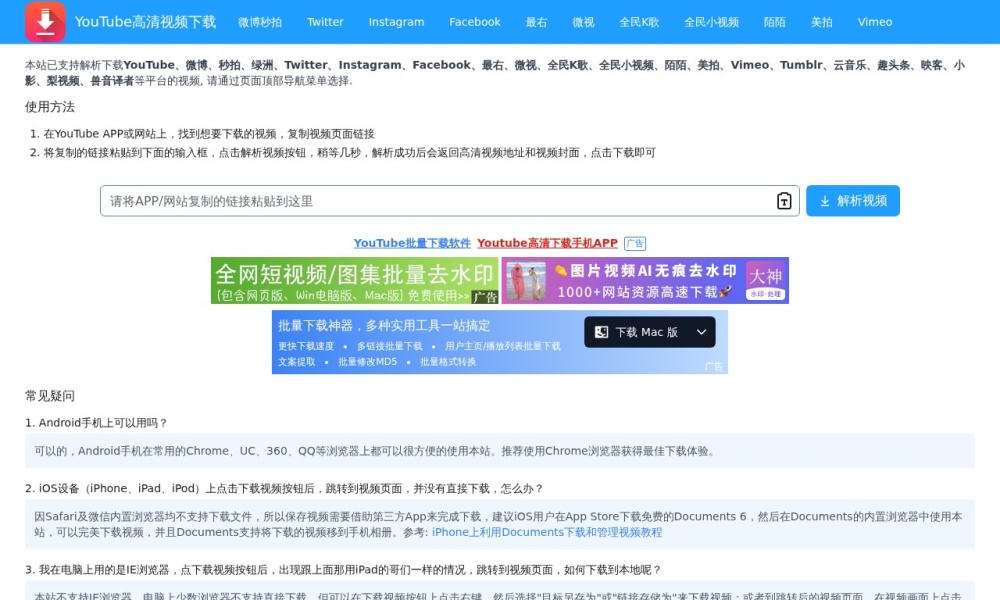The width and height of the screenshot is (1000, 600).
Task: Click step 1 '在YouTube APP或网站上' instruction
Action: pos(209,134)
